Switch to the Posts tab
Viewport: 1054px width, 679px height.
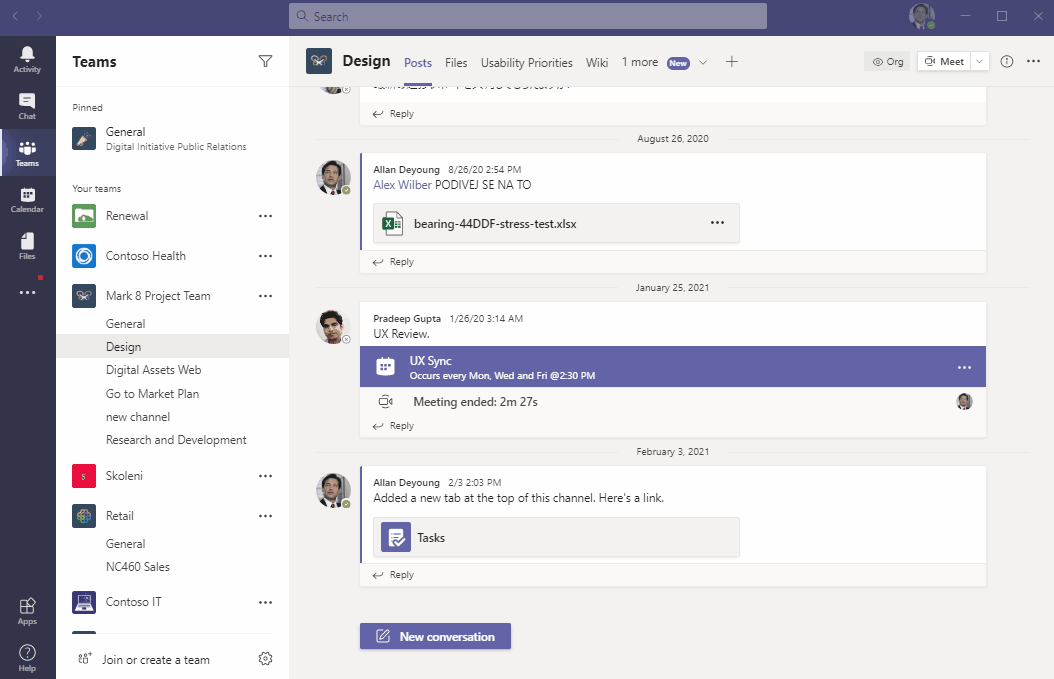pos(417,63)
